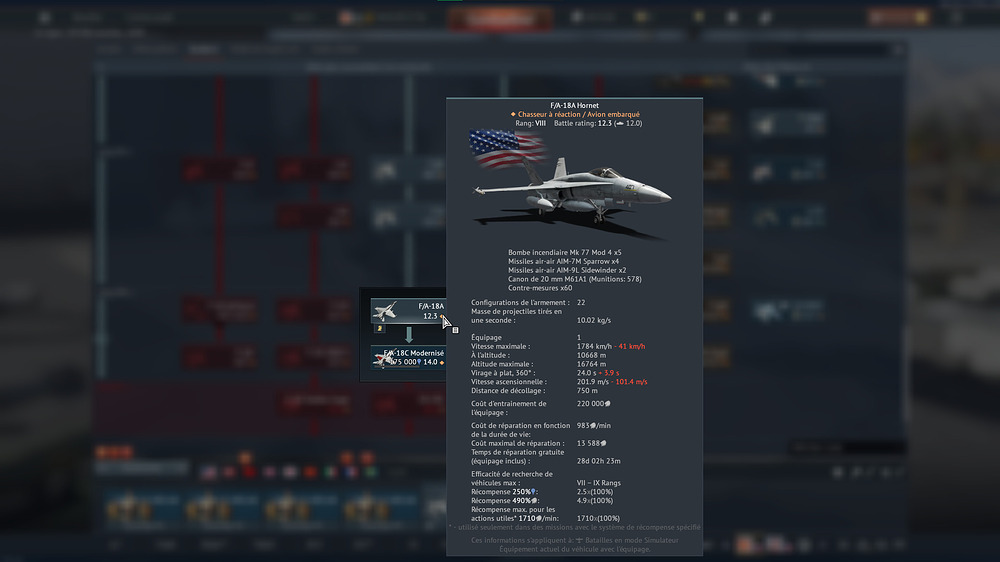Screen dimensions: 1000x562
Task: Click the yellow badge on the F/A-18A card
Action: (x=379, y=326)
